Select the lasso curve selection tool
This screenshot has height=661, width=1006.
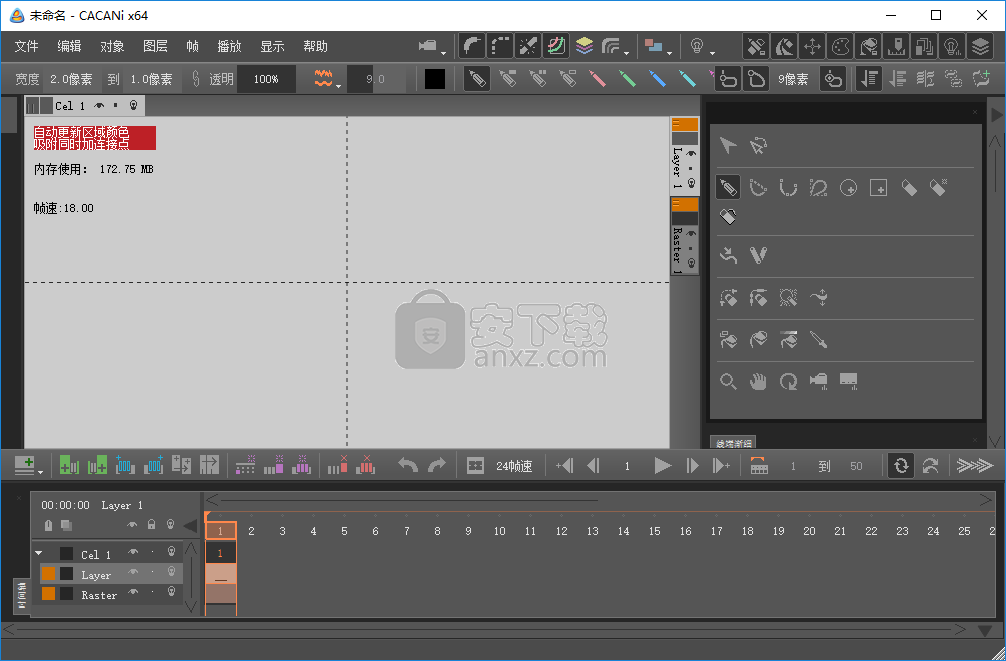(758, 146)
